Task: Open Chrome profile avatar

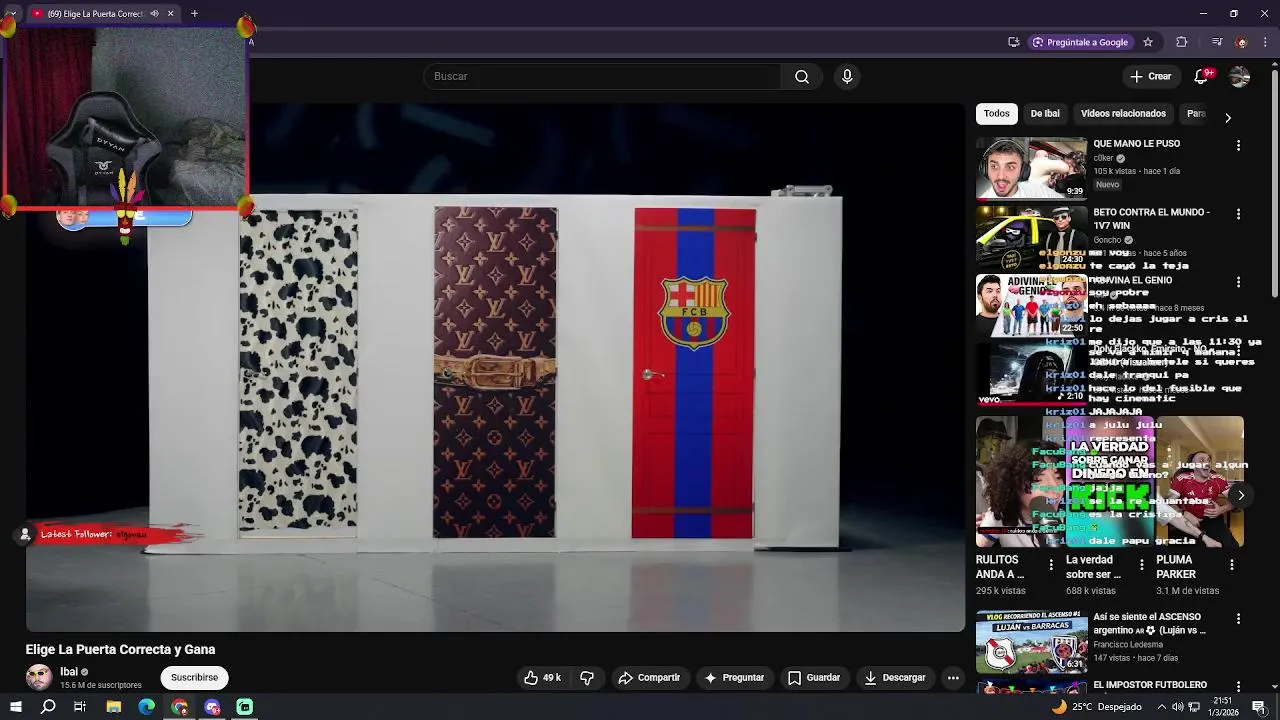Action: point(1242,42)
